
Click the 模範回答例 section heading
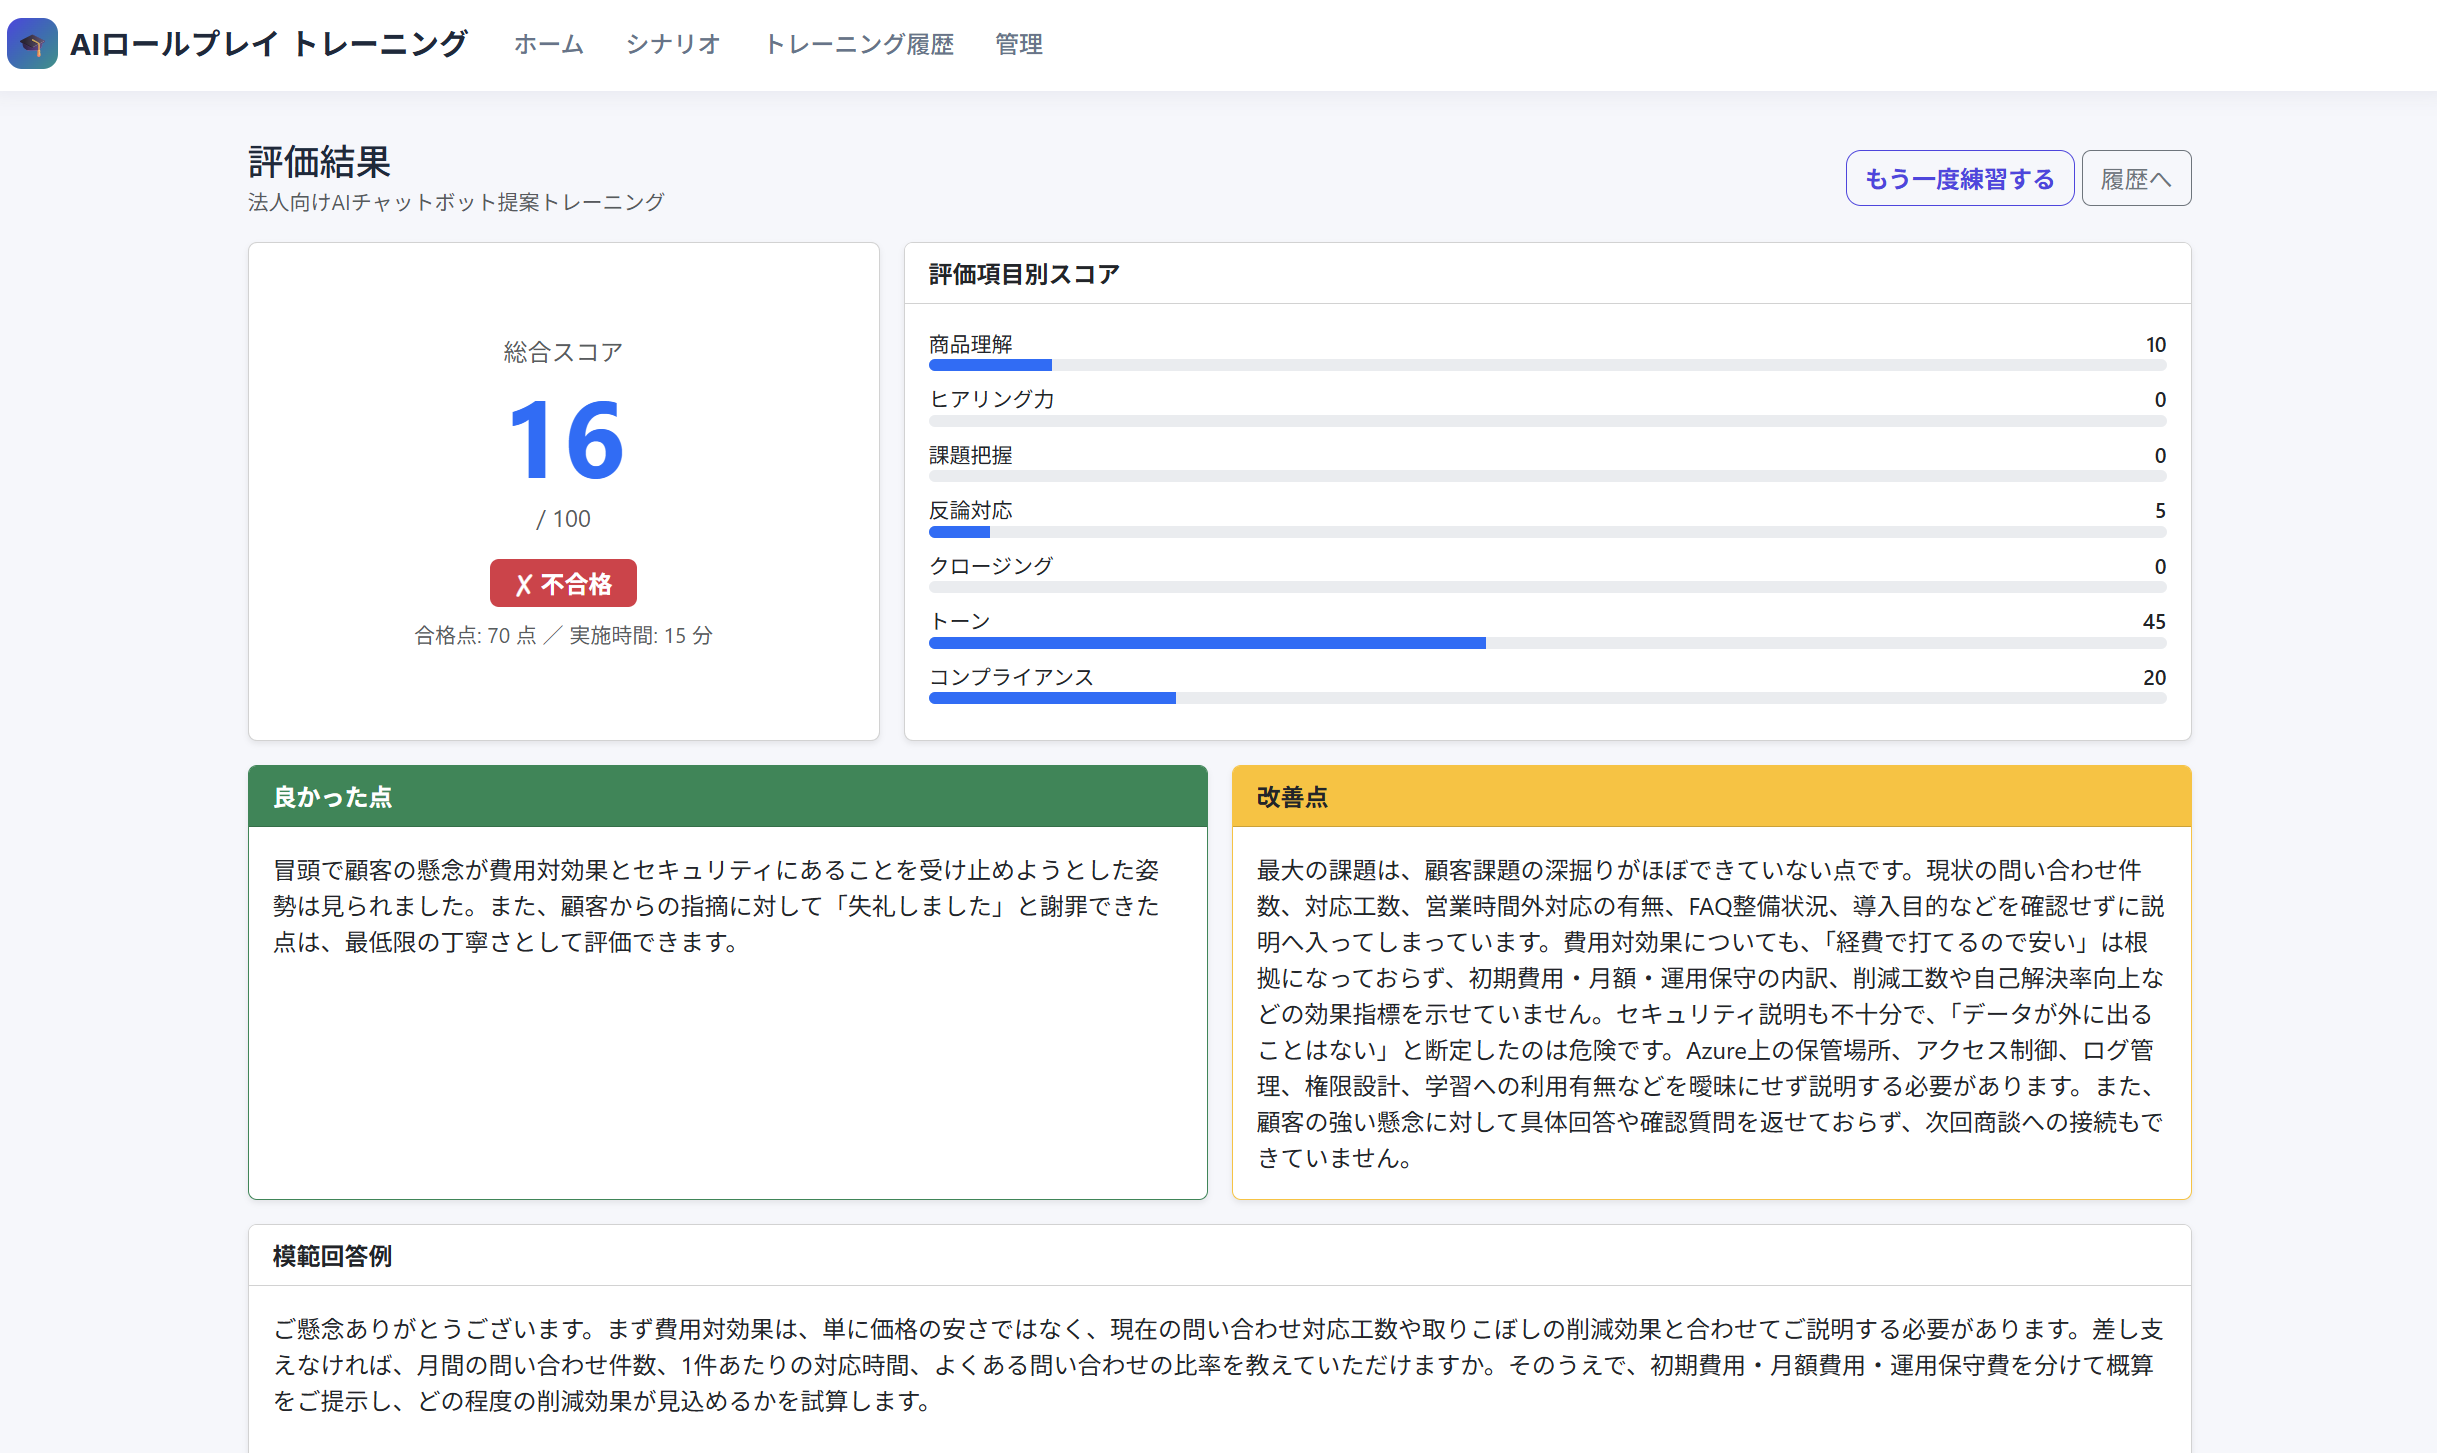[x=332, y=1256]
